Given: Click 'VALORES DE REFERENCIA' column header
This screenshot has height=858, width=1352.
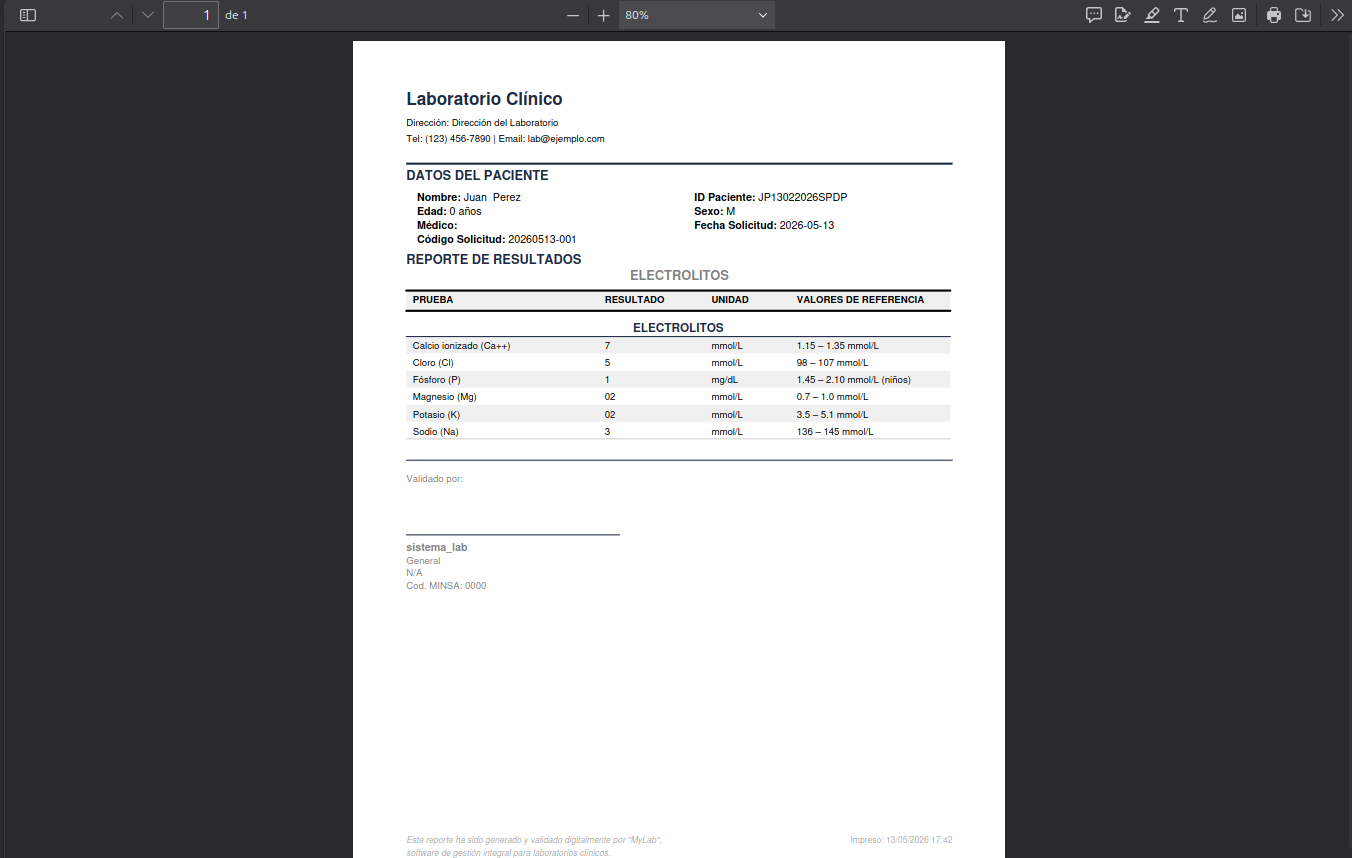Looking at the screenshot, I should [860, 300].
